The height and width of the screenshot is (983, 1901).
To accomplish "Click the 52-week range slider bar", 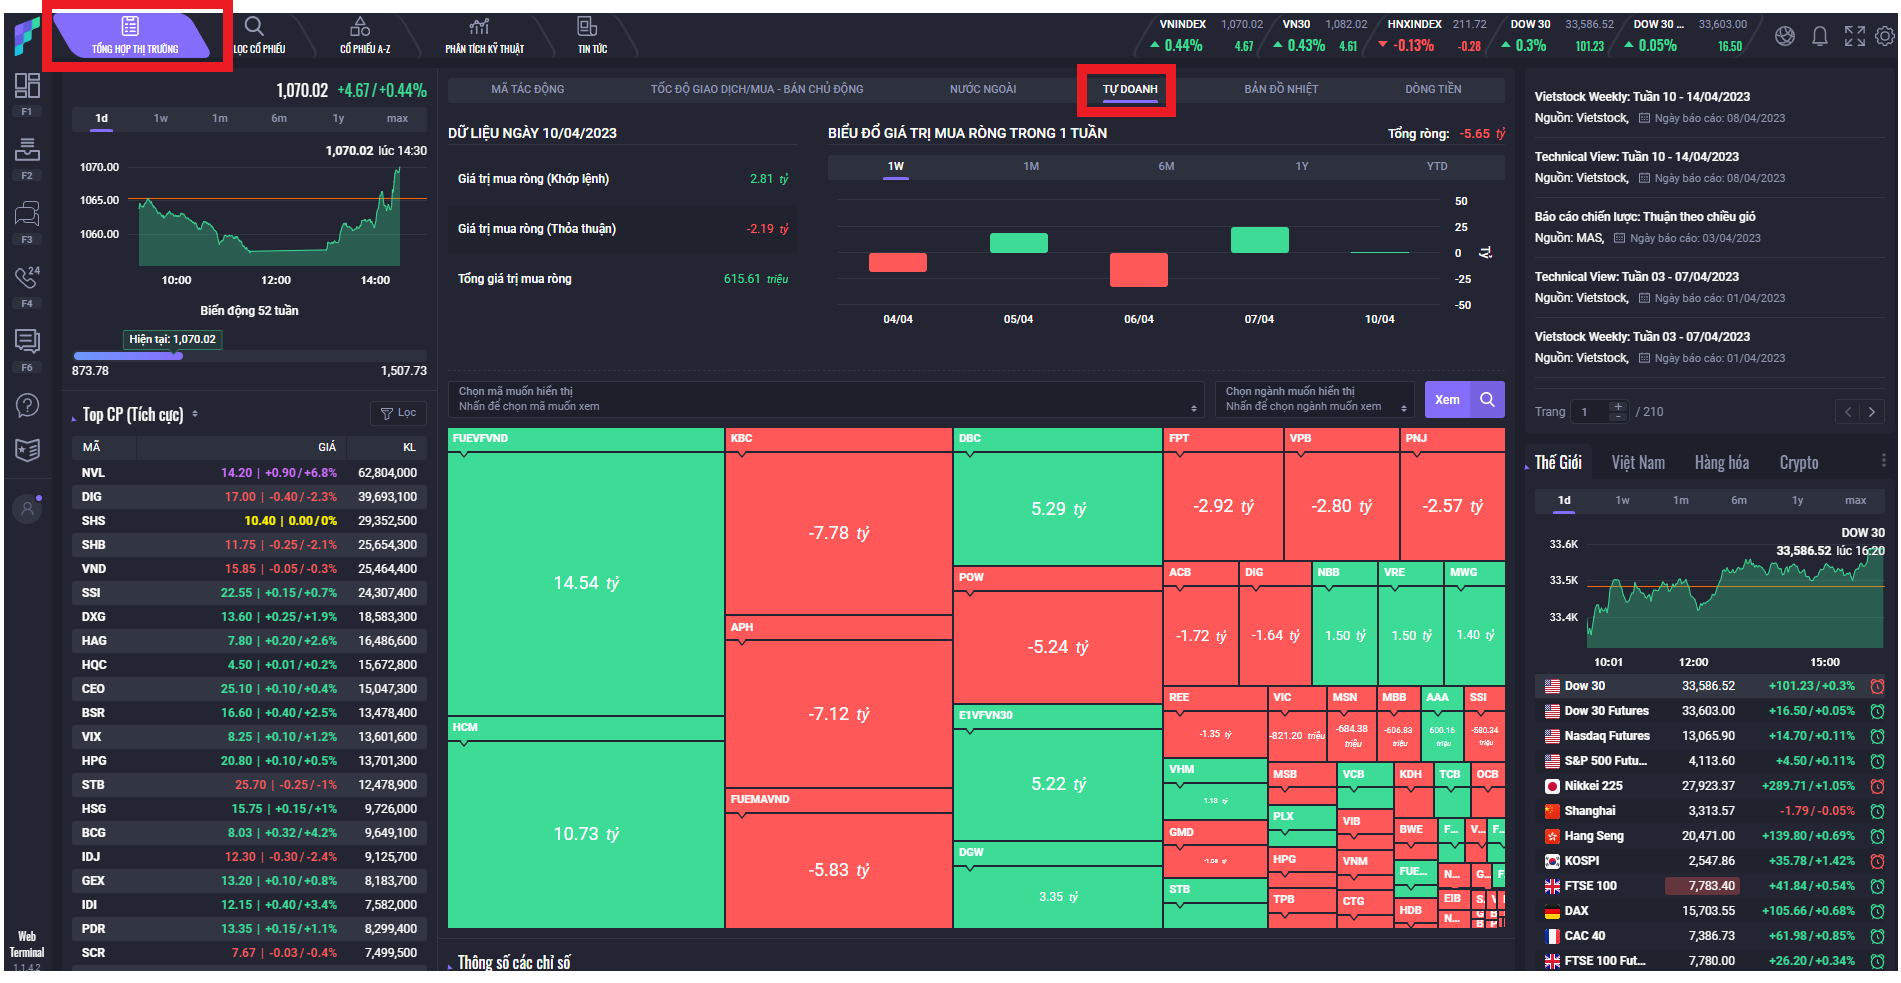I will (x=249, y=356).
